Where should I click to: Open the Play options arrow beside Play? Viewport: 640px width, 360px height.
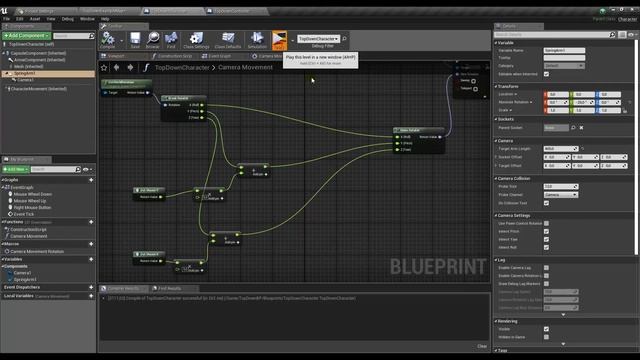292,40
